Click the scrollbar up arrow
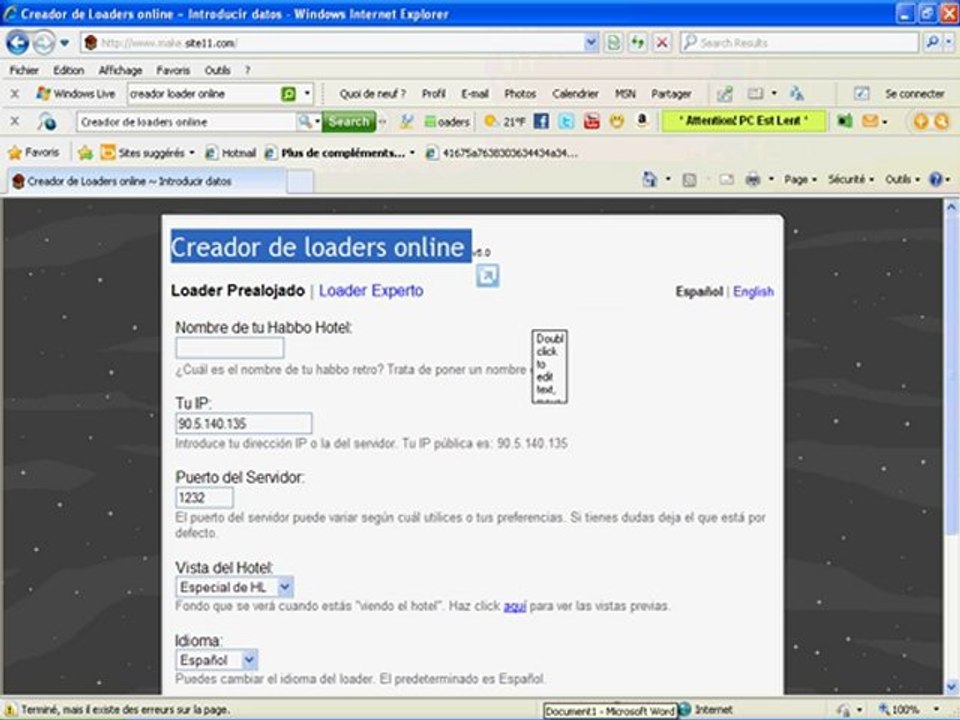 [x=951, y=207]
